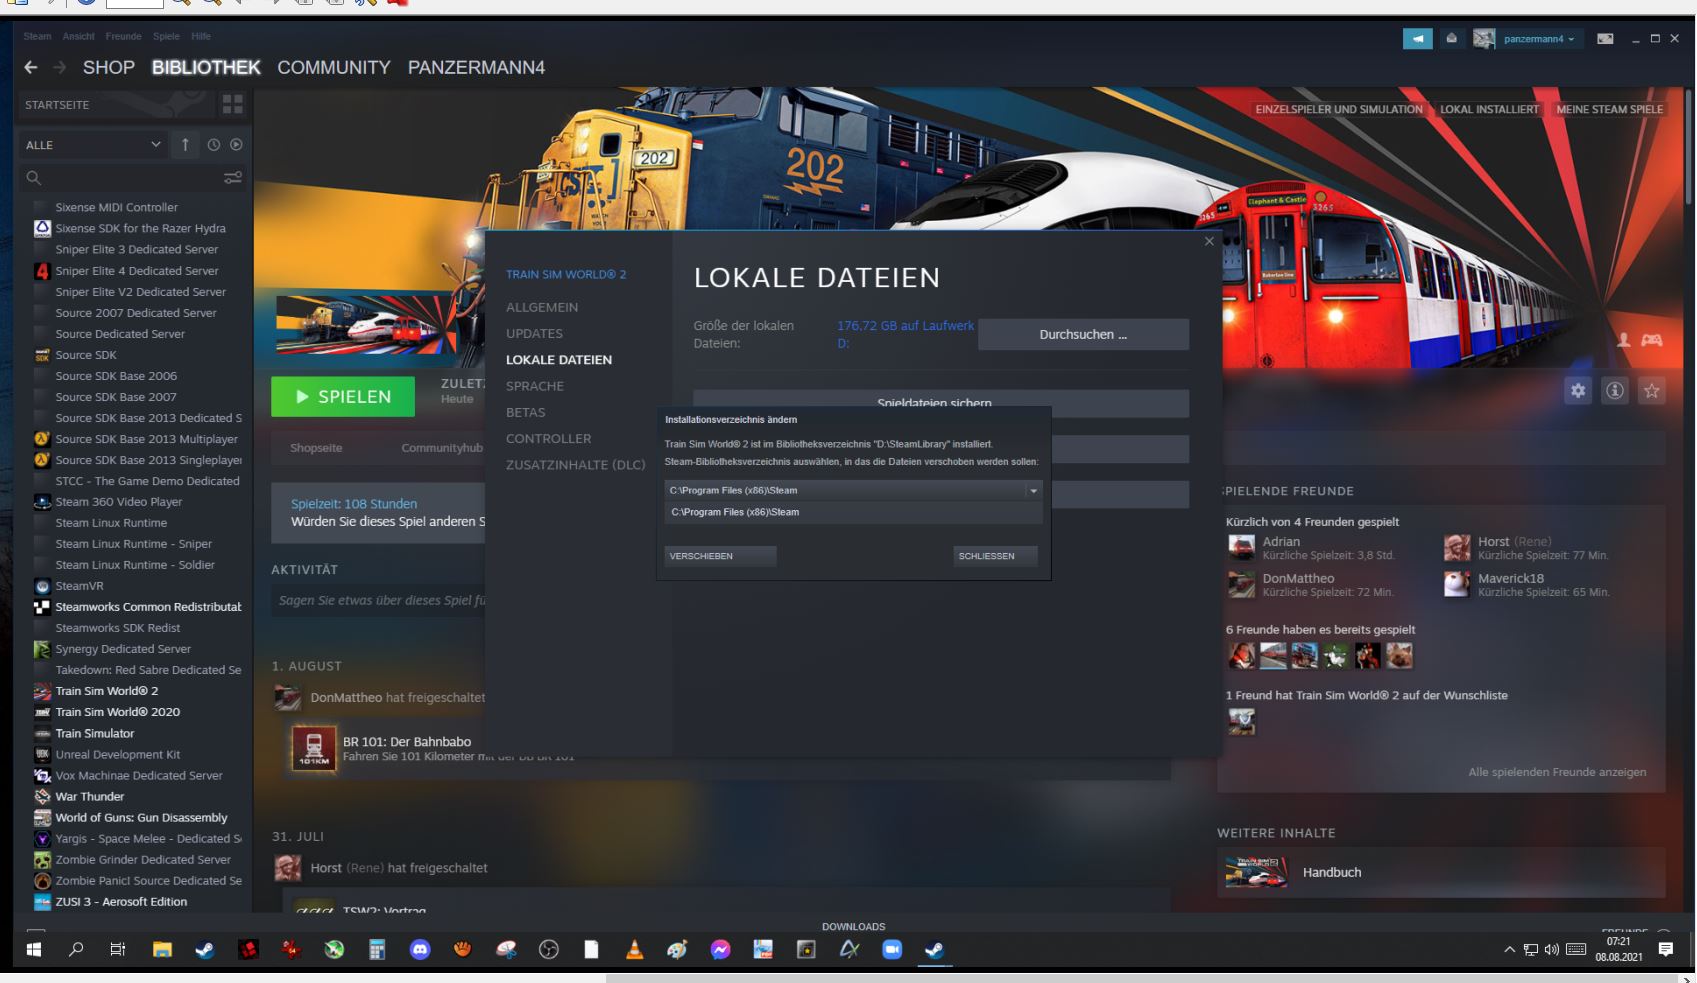The height and width of the screenshot is (983, 1697).
Task: Open the friend notifications envelope icon
Action: (1451, 39)
